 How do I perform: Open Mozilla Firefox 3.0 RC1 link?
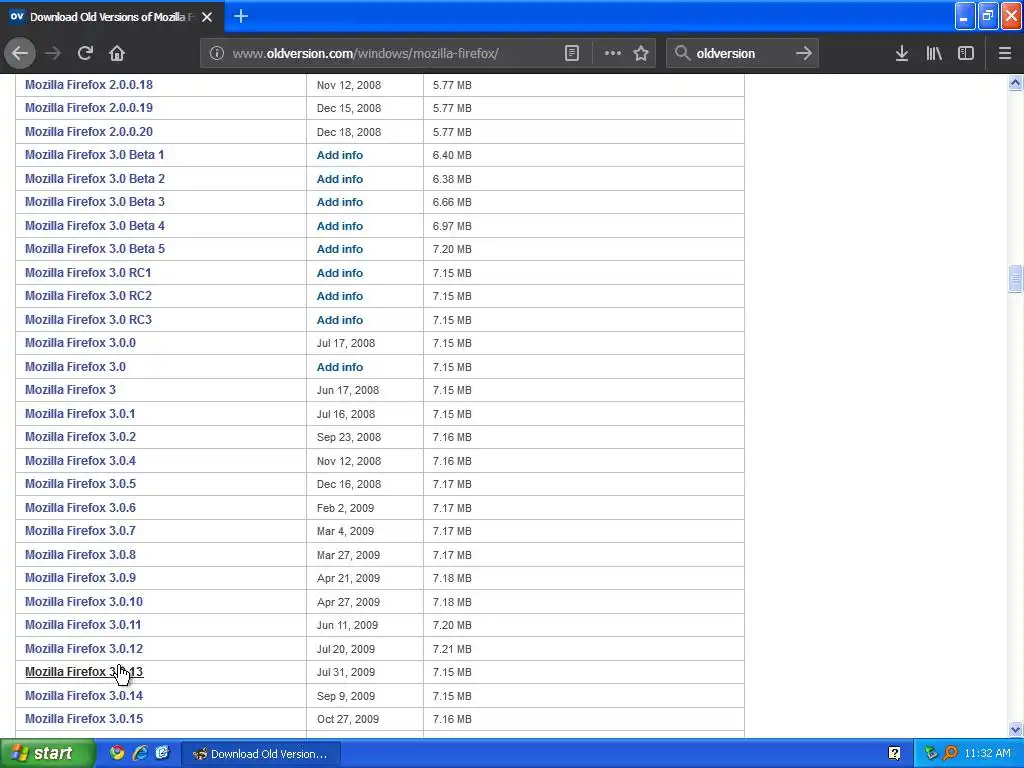pos(88,272)
